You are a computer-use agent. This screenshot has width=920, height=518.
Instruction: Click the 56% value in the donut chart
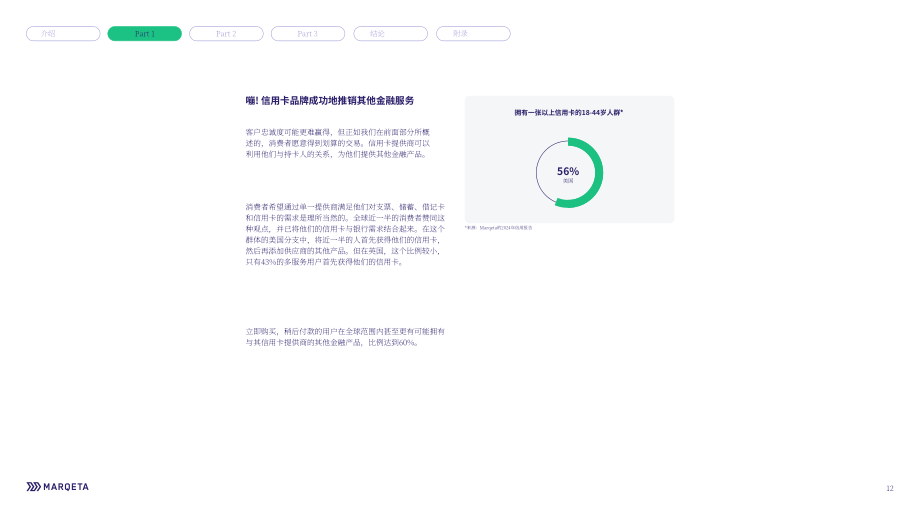[x=568, y=171]
